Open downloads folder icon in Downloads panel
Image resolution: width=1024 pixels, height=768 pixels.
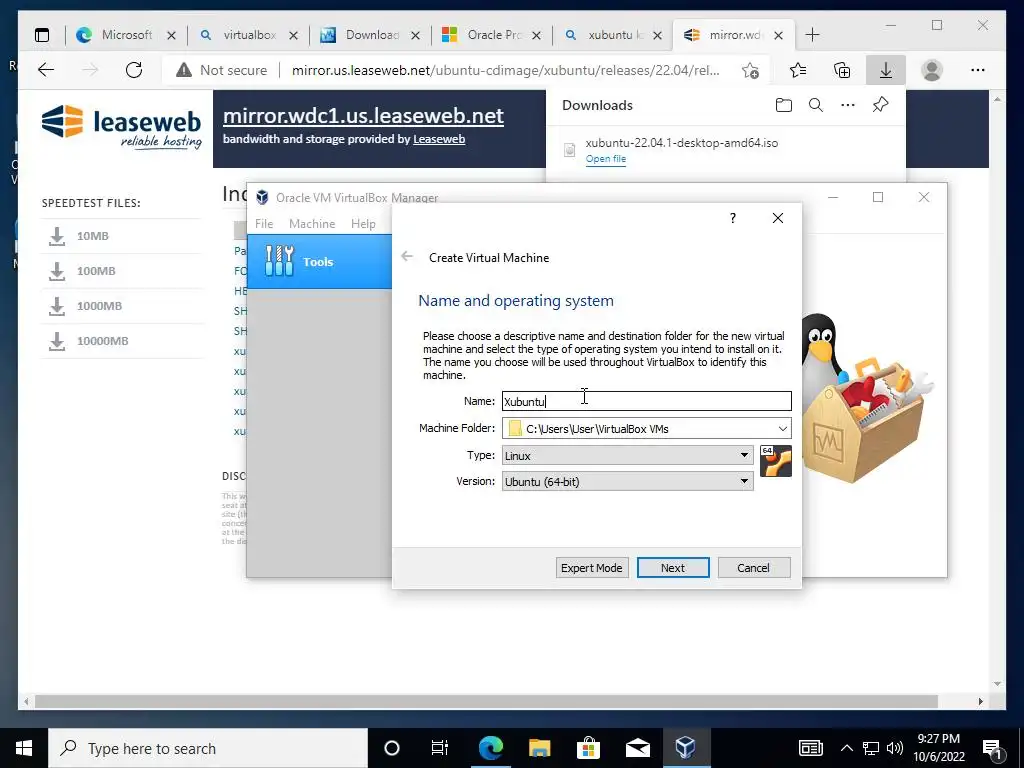[x=784, y=105]
